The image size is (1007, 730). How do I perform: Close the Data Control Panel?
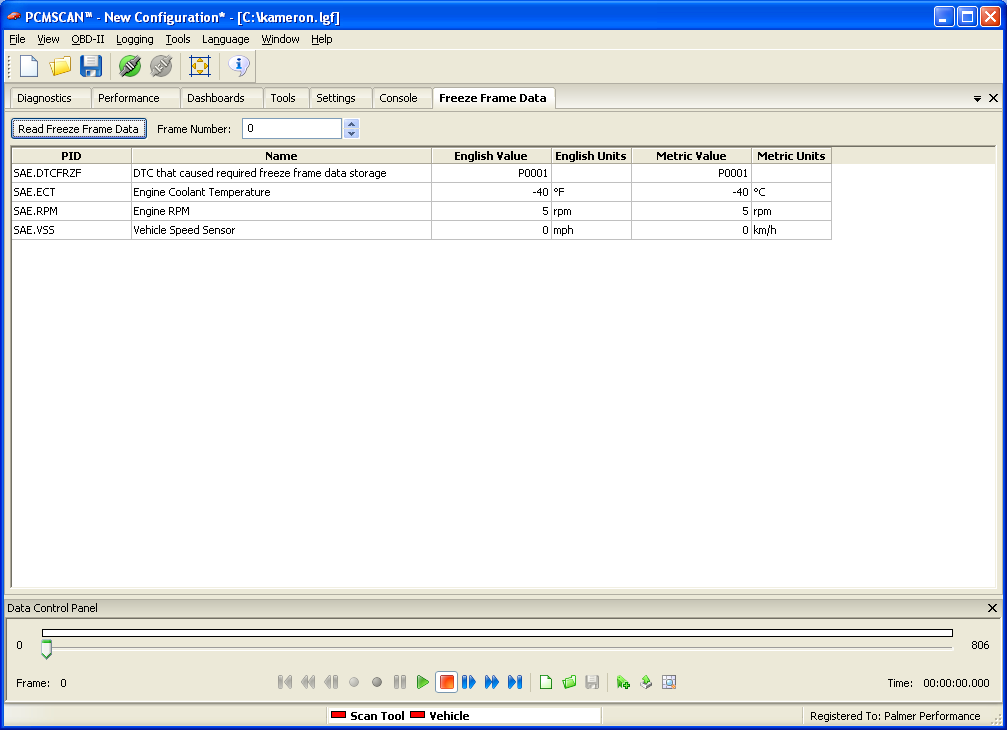point(992,607)
